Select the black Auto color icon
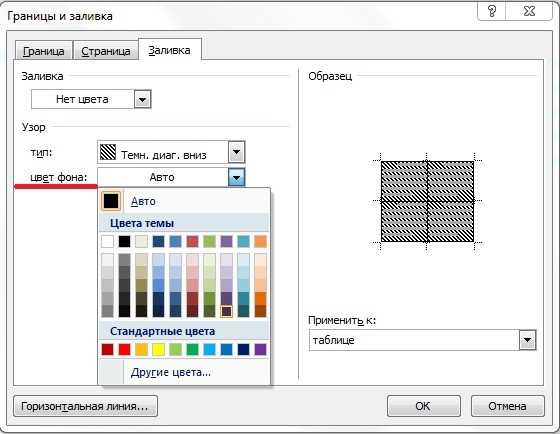This screenshot has height=434, width=560. 111,201
